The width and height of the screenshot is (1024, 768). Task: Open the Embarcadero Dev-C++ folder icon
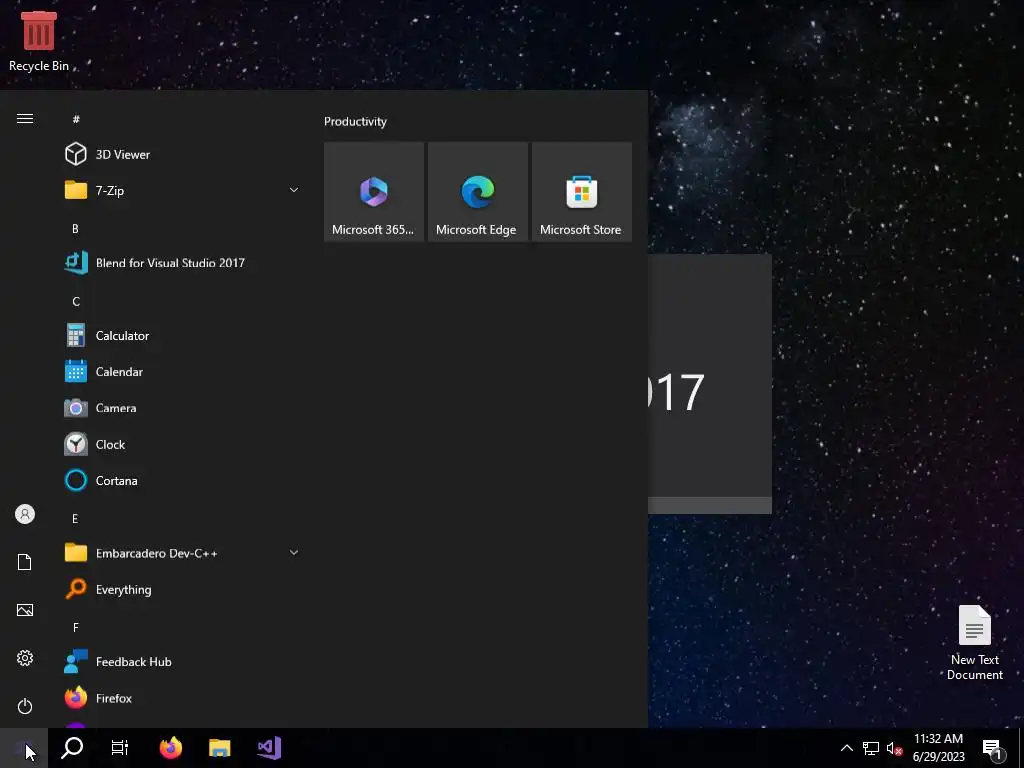coord(76,552)
